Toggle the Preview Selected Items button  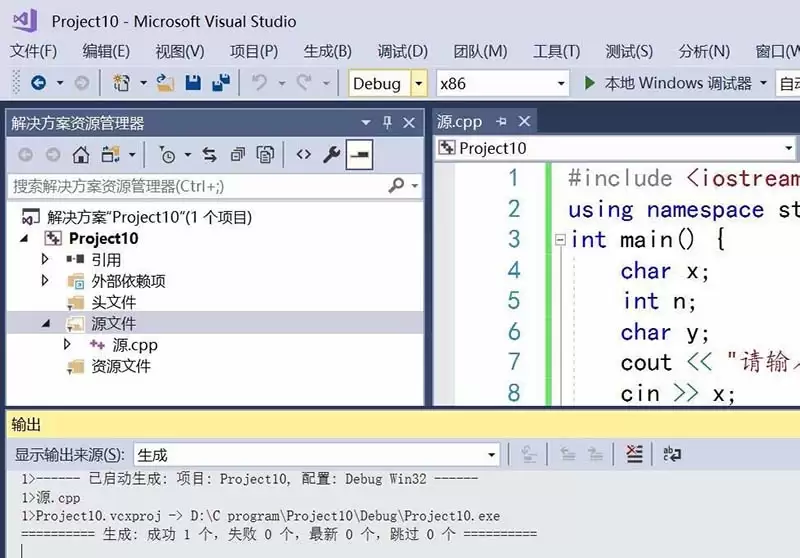(x=360, y=155)
